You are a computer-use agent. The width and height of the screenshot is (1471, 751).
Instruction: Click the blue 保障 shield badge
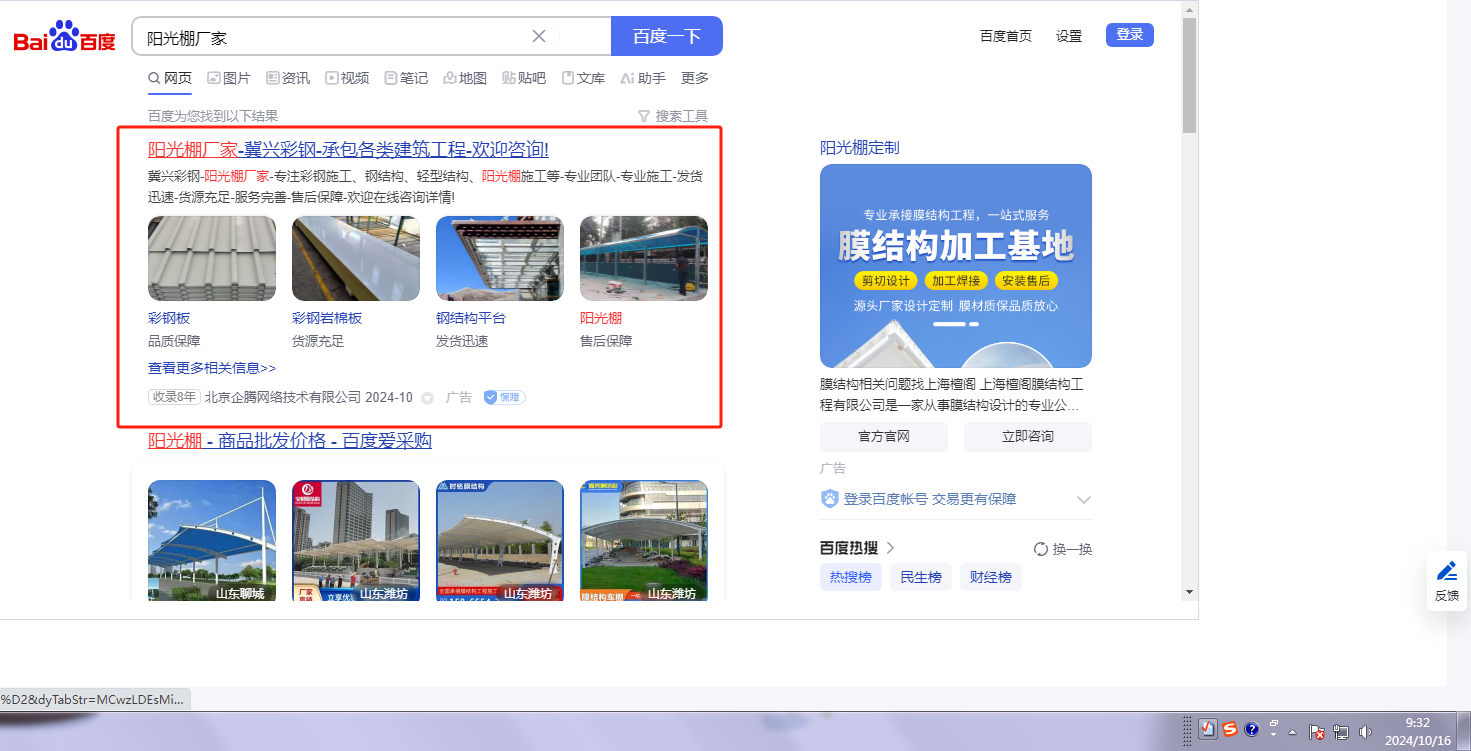pos(505,397)
